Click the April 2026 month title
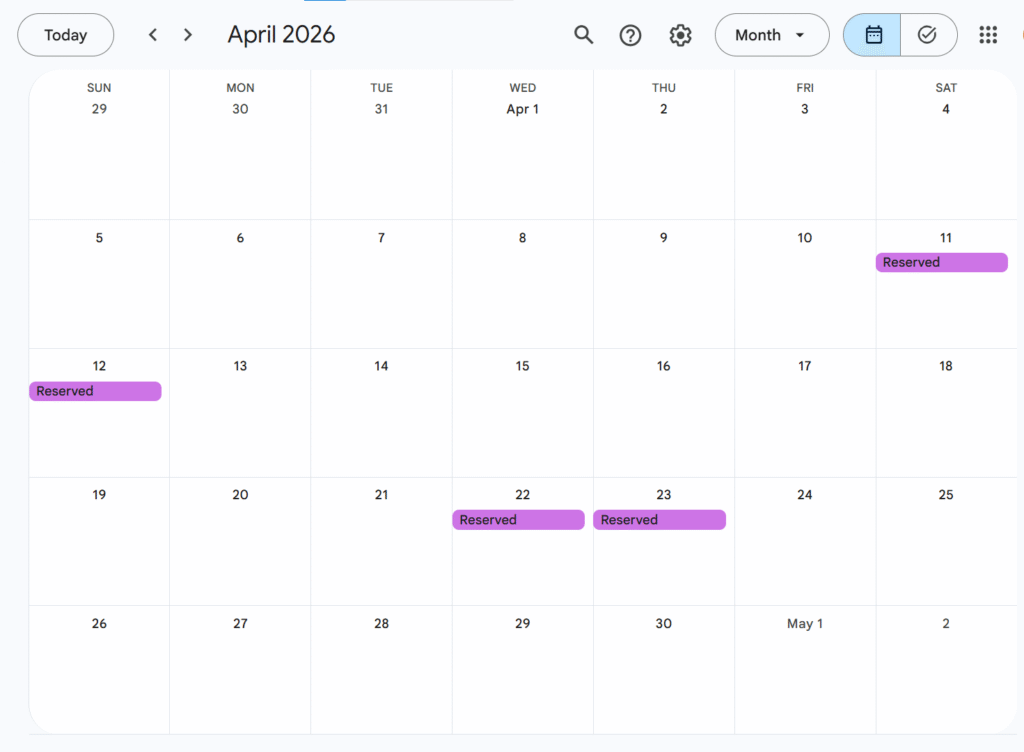The height and width of the screenshot is (752, 1024). pos(281,35)
